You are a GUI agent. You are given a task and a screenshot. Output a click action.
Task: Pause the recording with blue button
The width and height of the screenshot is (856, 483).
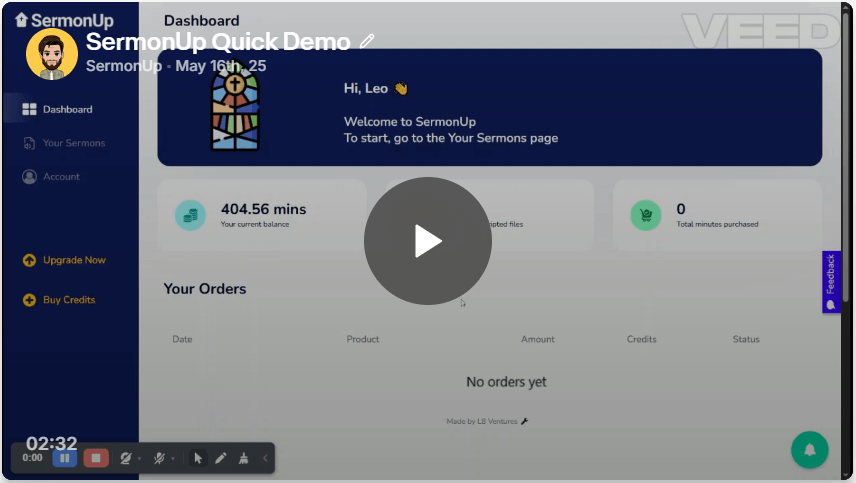(64, 458)
